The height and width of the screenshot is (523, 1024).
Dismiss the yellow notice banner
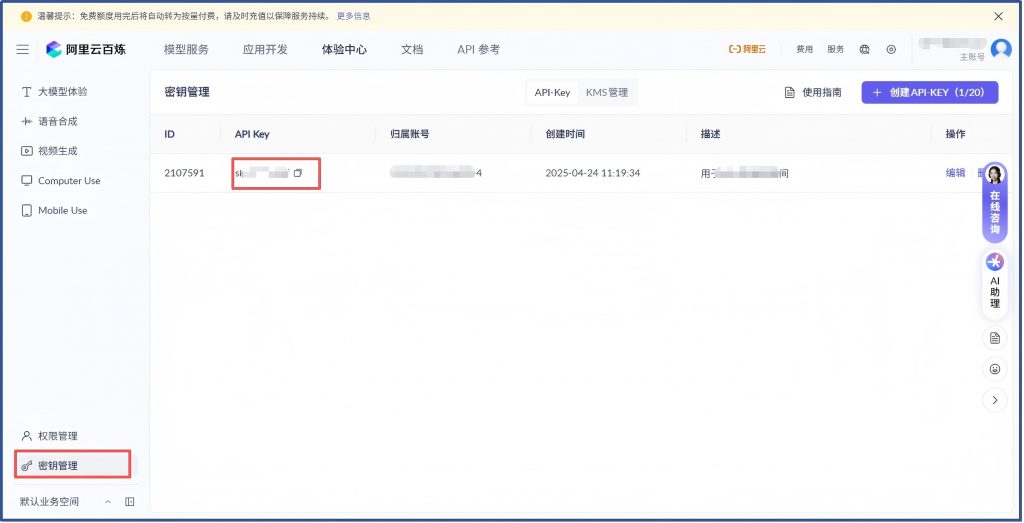pyautogui.click(x=998, y=16)
